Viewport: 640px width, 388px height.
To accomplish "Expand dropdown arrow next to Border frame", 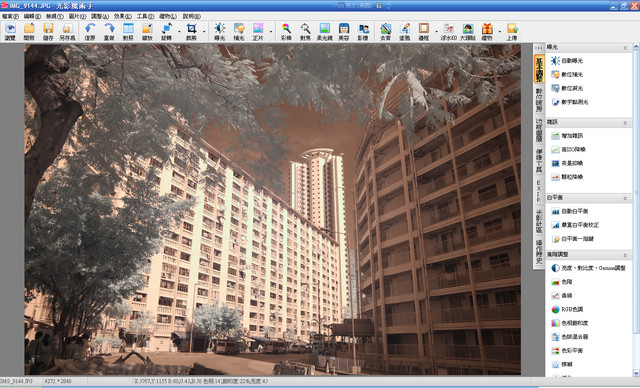I will (436, 31).
